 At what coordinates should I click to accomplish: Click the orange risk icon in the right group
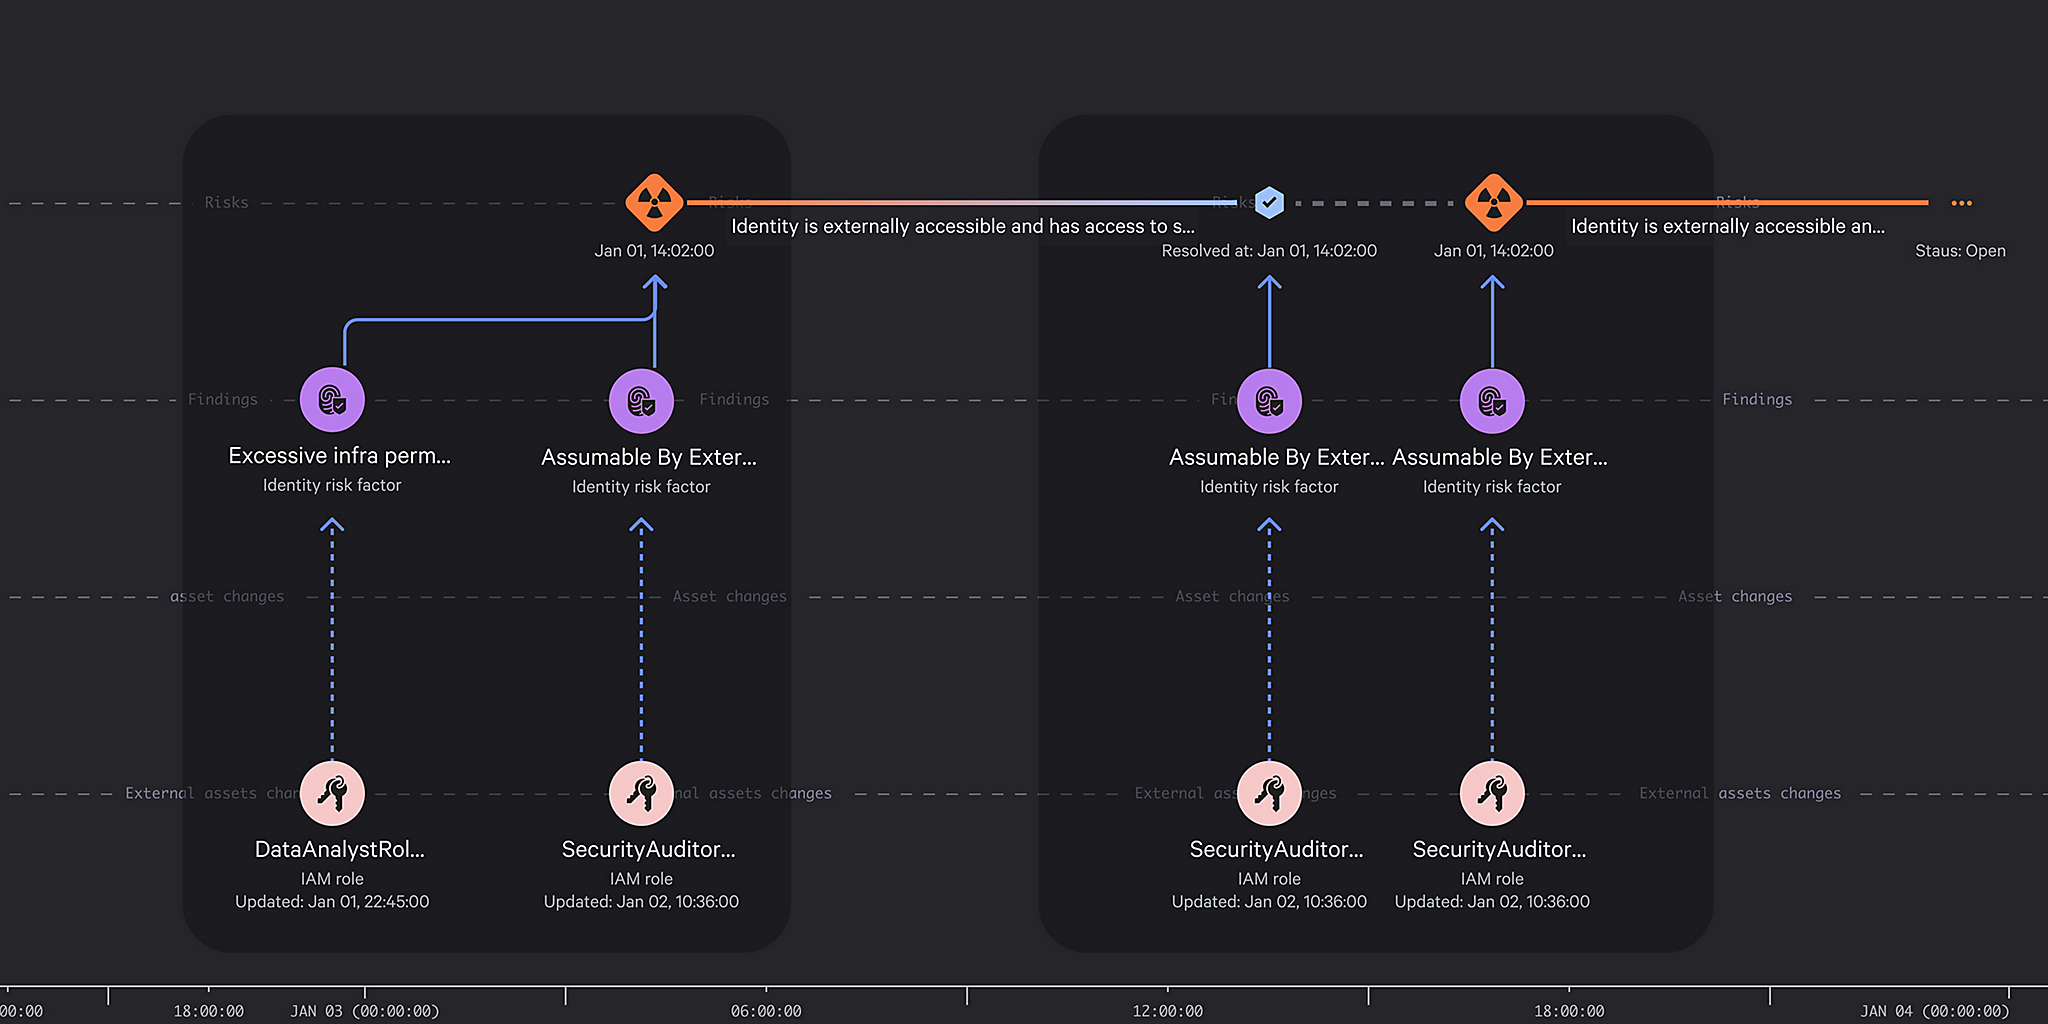click(x=1493, y=202)
